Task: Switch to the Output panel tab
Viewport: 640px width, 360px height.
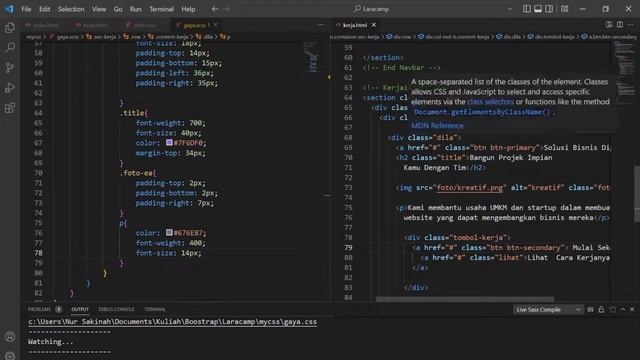Action: click(x=80, y=309)
